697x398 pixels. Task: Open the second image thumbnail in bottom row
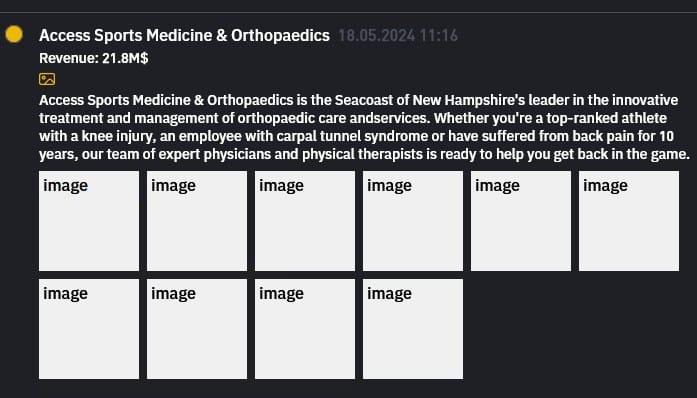click(197, 329)
